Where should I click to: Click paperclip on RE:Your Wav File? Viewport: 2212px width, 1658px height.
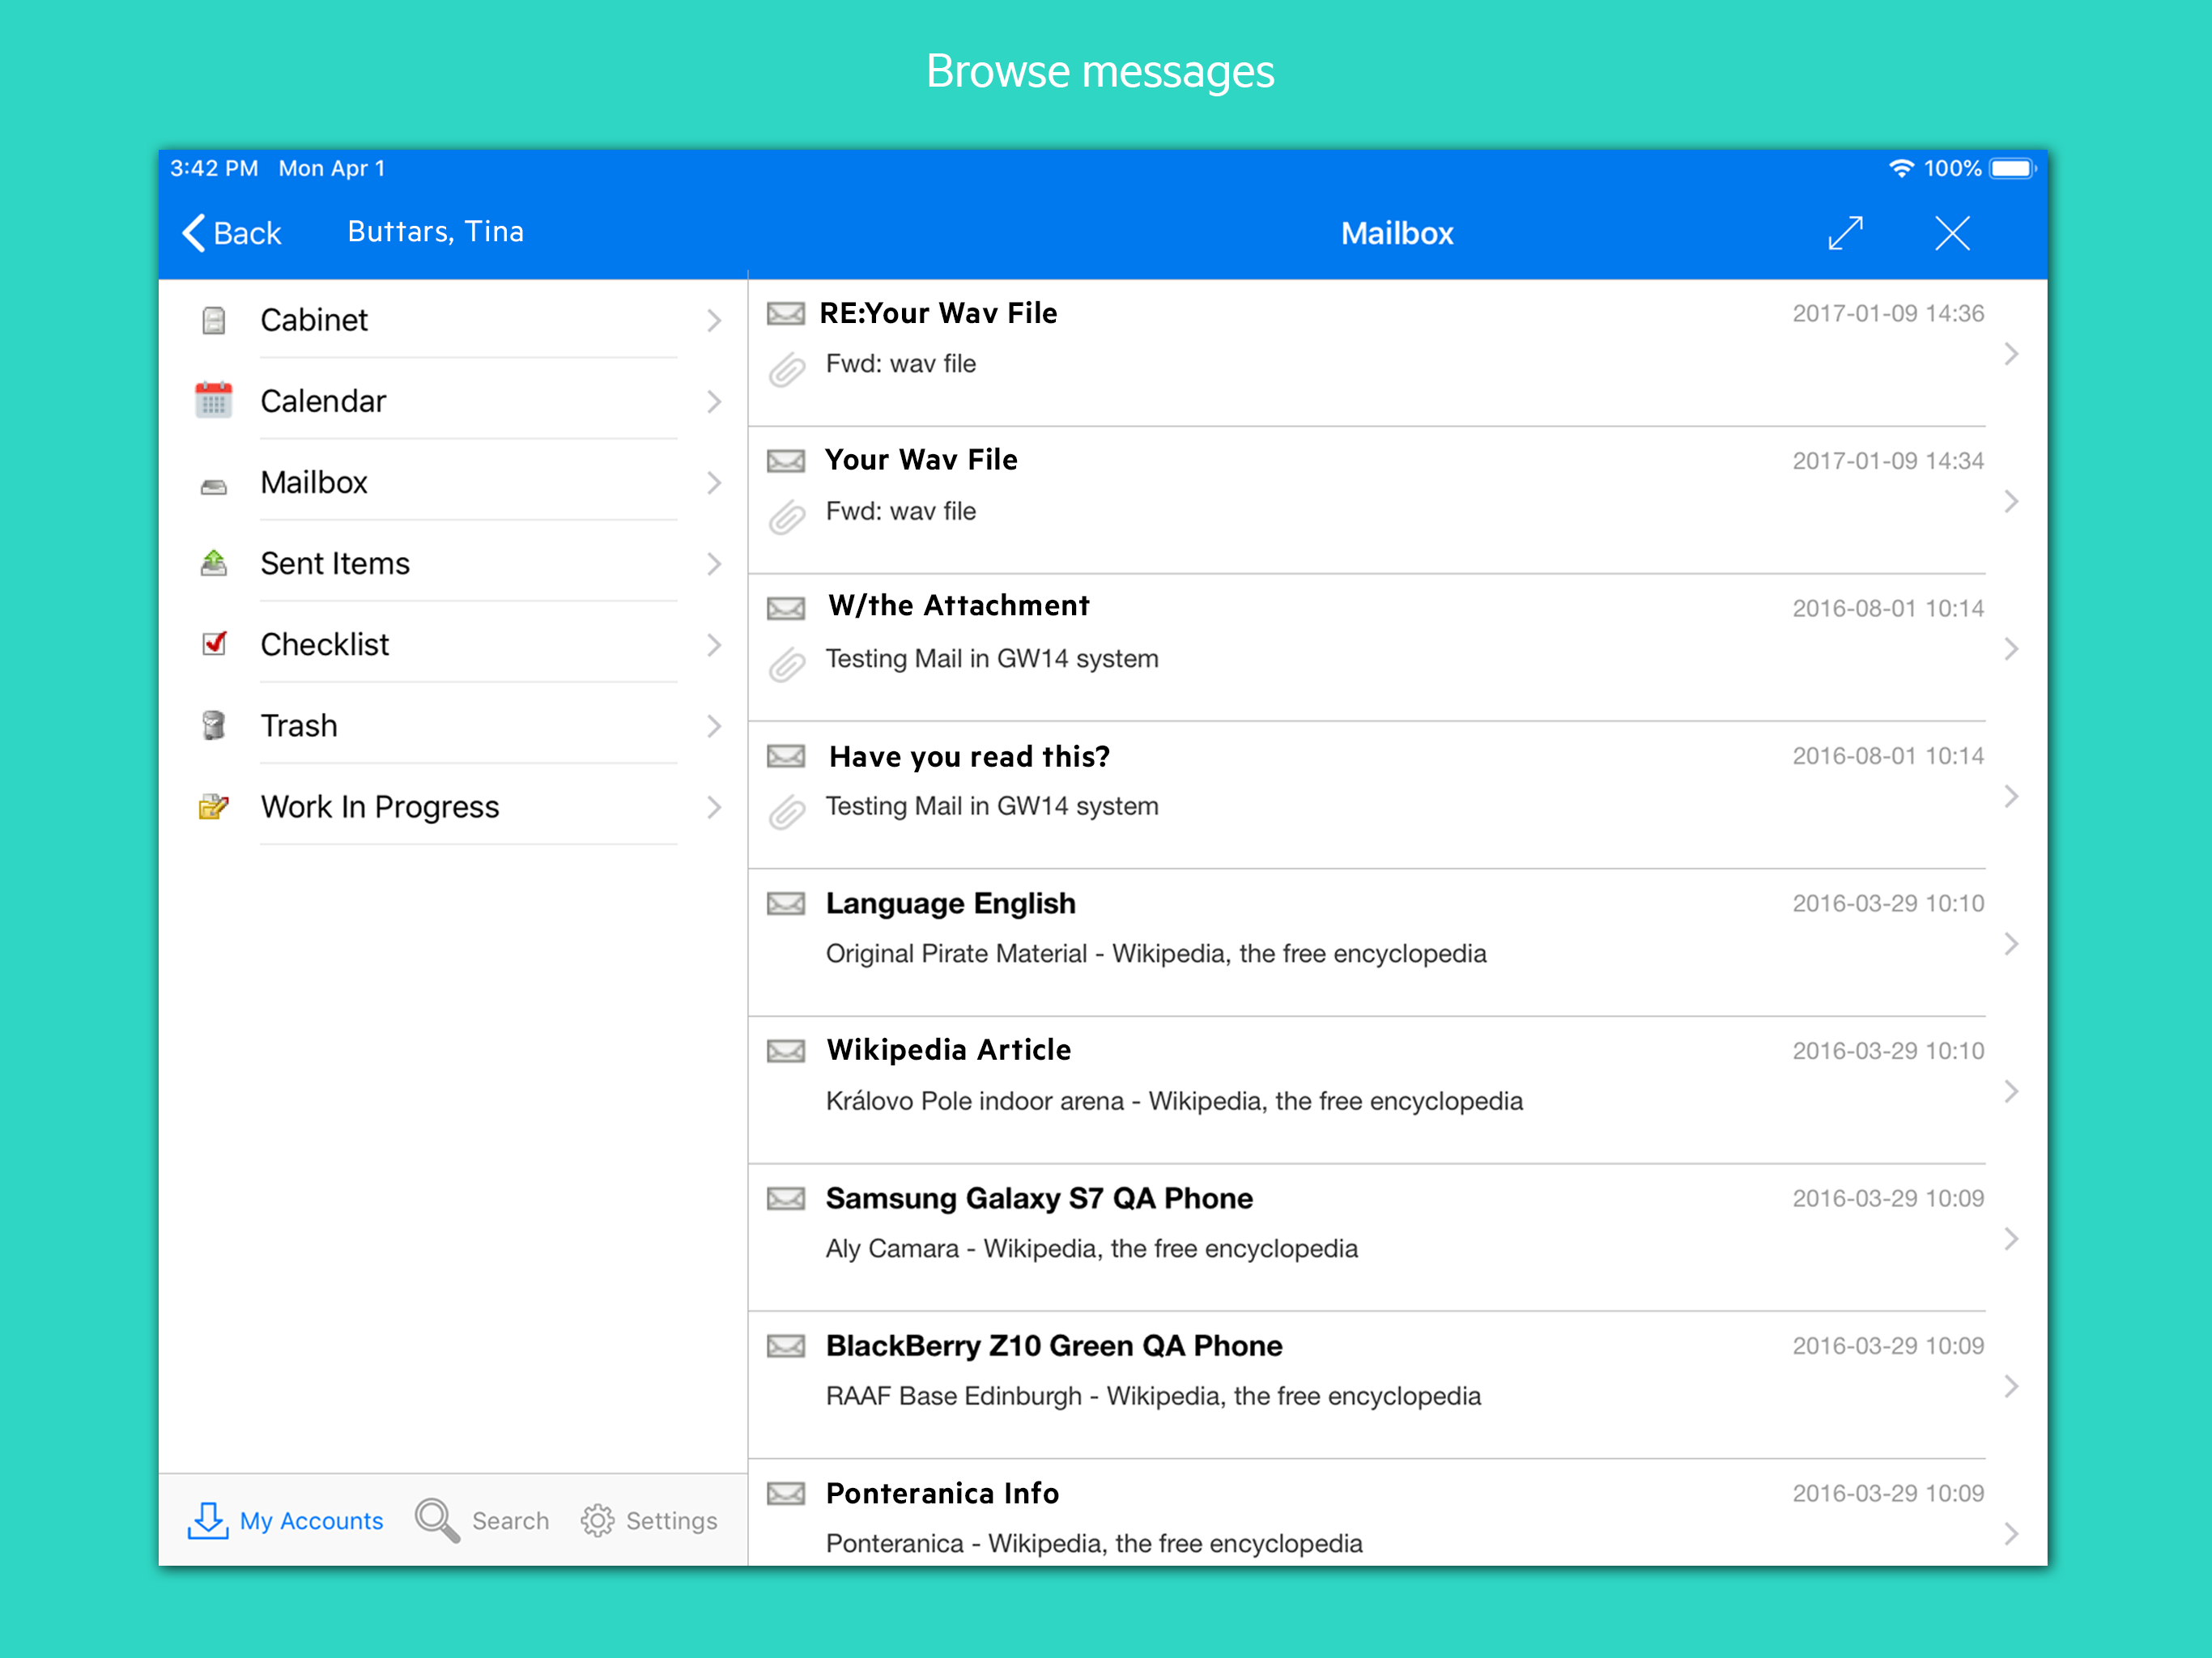[787, 369]
